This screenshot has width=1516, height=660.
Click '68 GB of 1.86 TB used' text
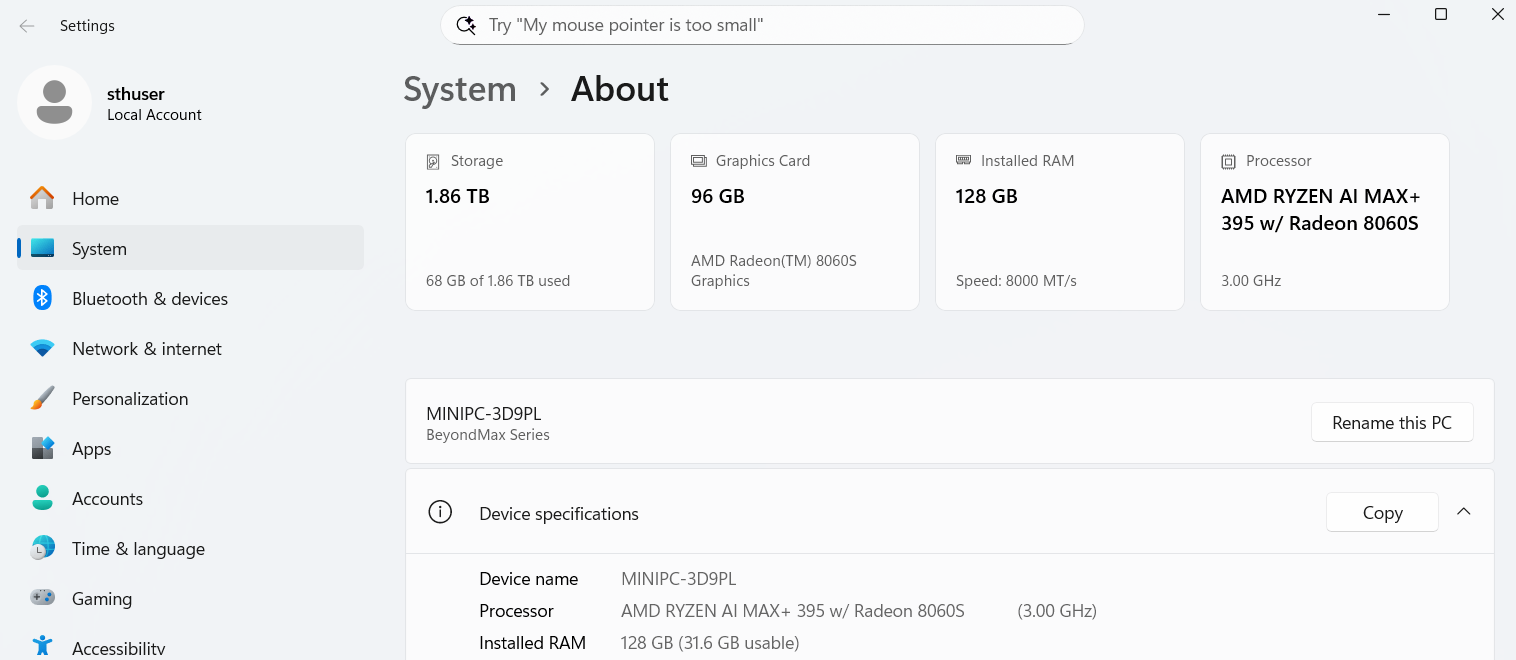coord(498,281)
